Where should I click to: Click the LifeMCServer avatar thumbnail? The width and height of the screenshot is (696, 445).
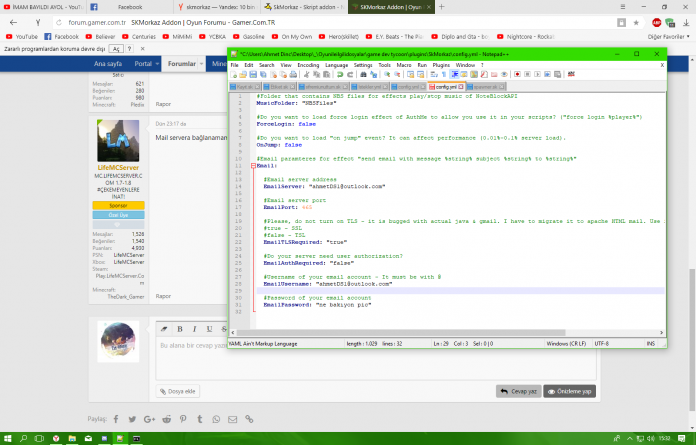[118, 140]
